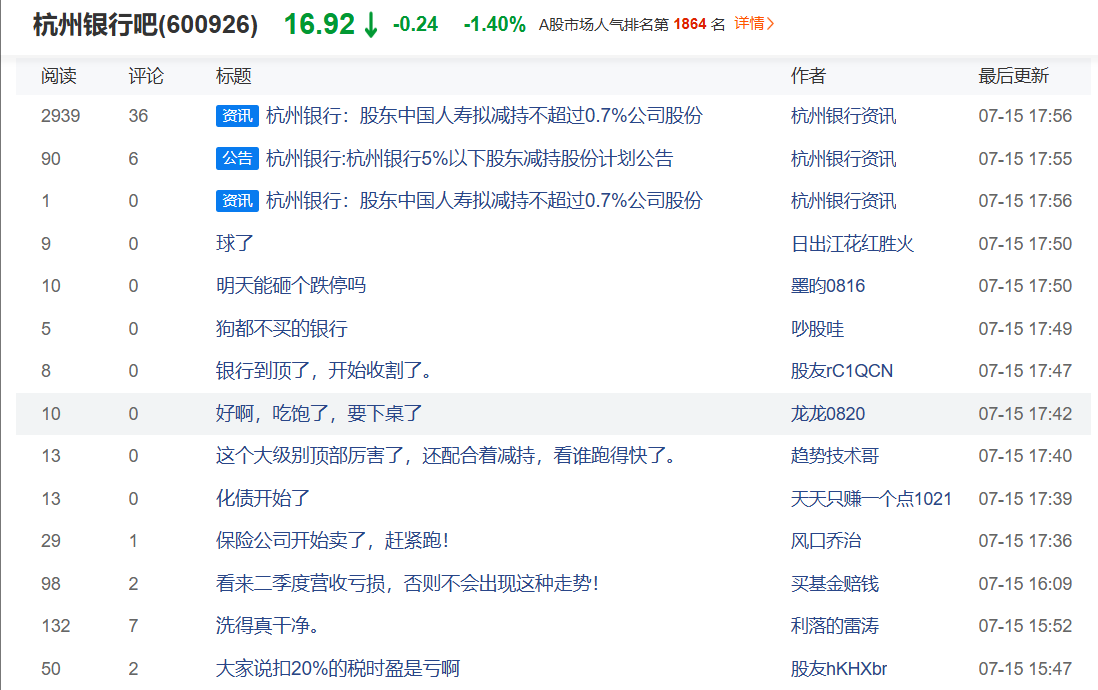Click the price change -0.24
This screenshot has width=1098, height=690.
coord(415,25)
